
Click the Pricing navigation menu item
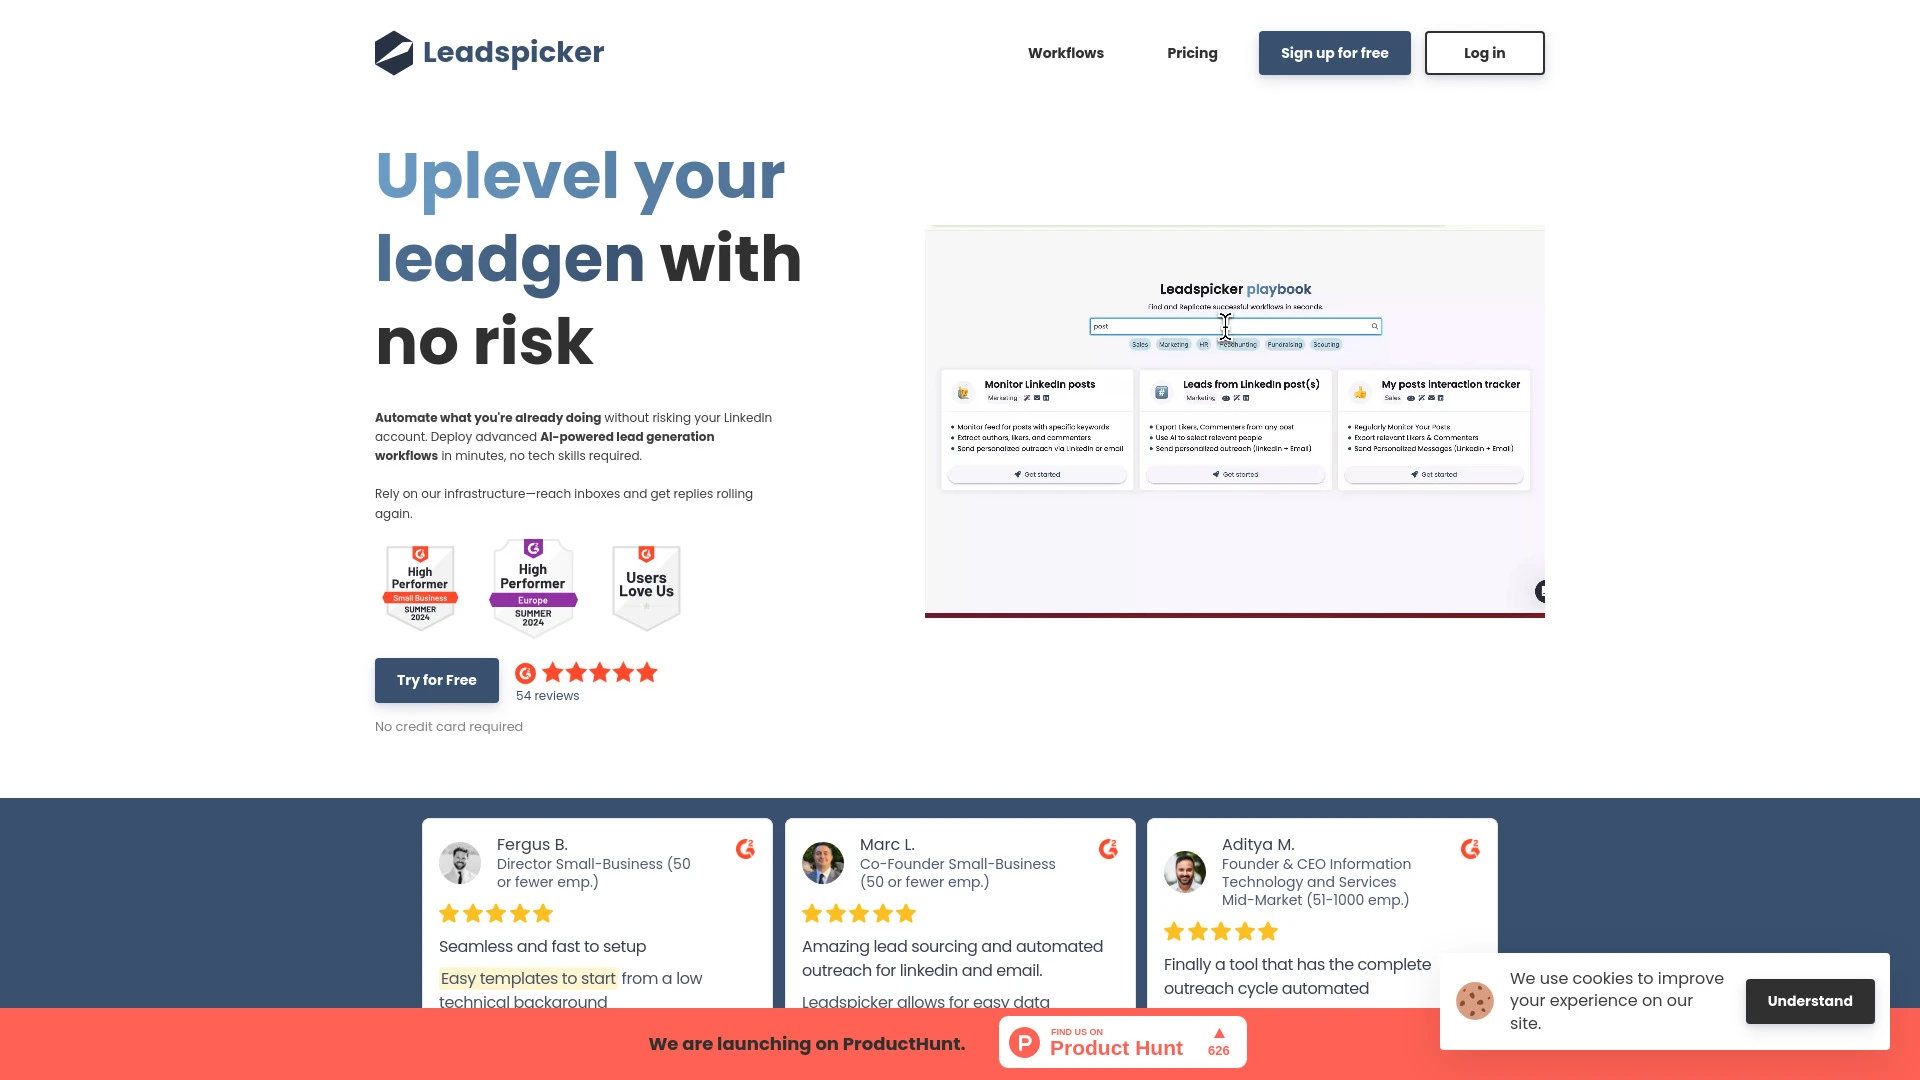click(1192, 53)
